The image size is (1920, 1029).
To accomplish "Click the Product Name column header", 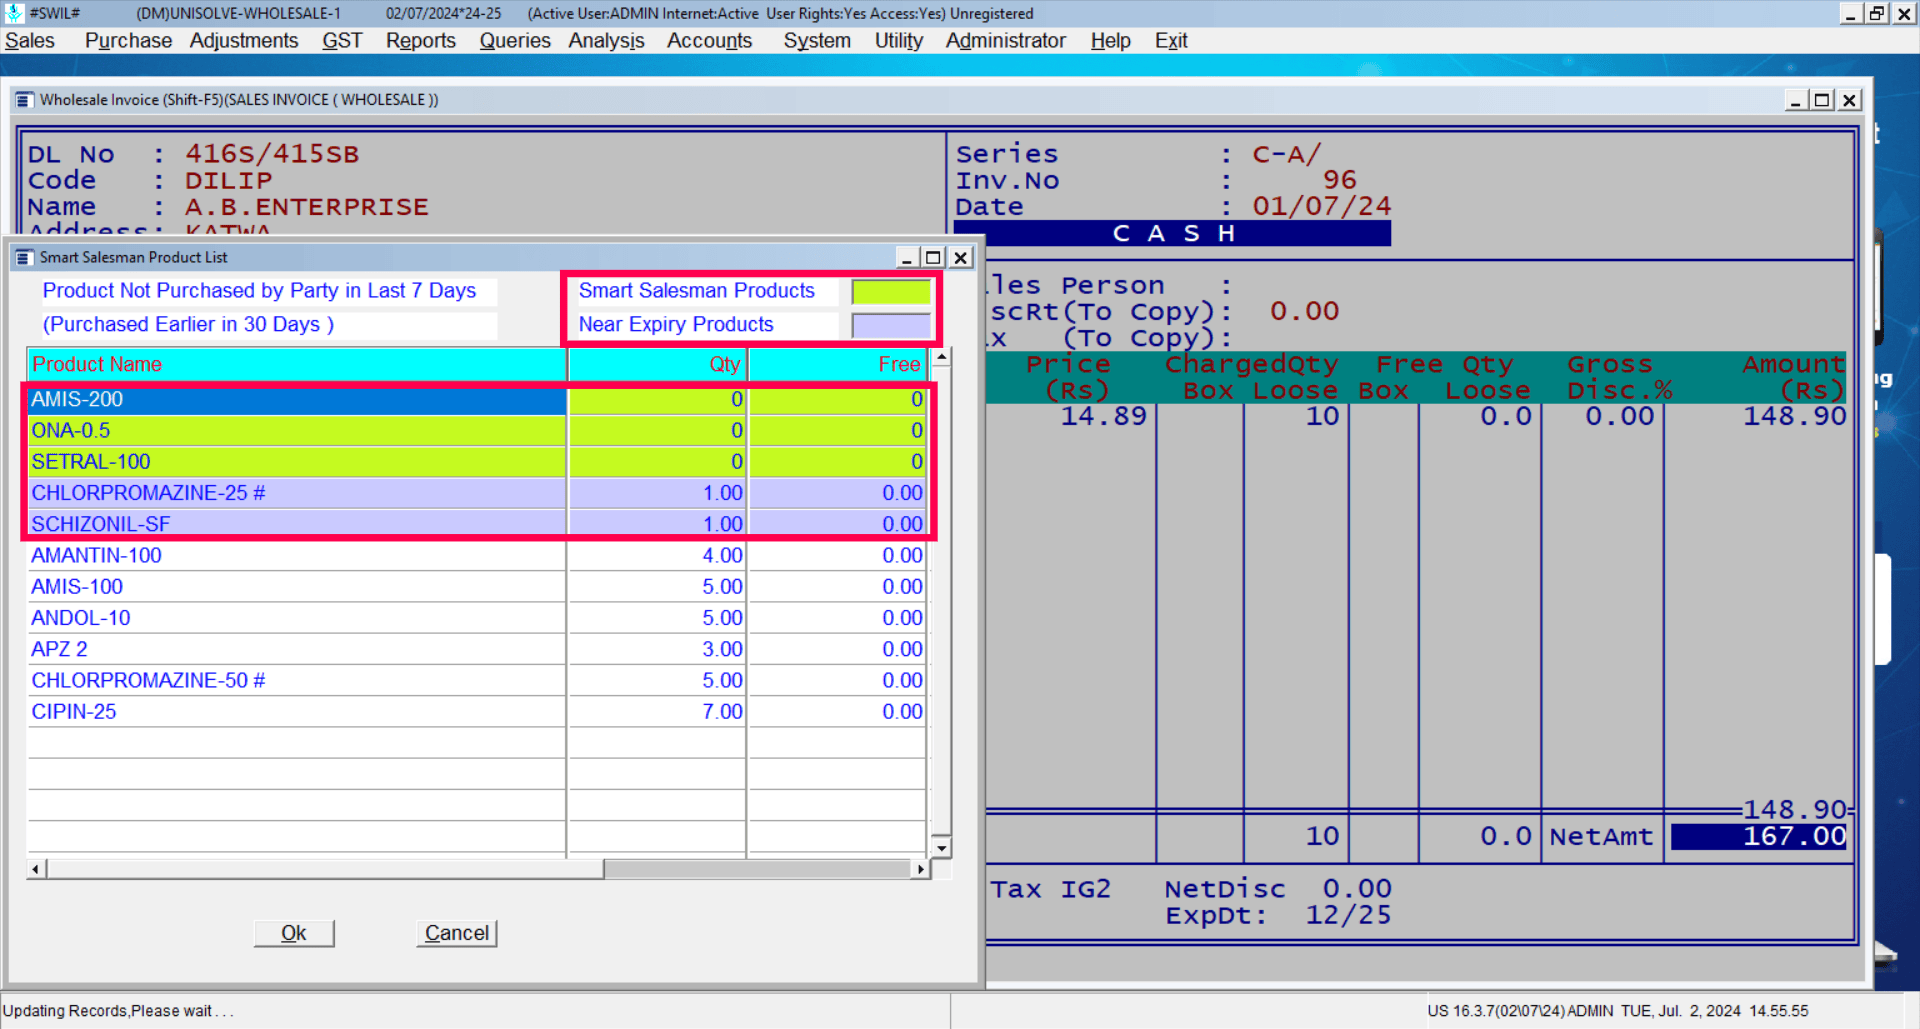I will point(297,364).
